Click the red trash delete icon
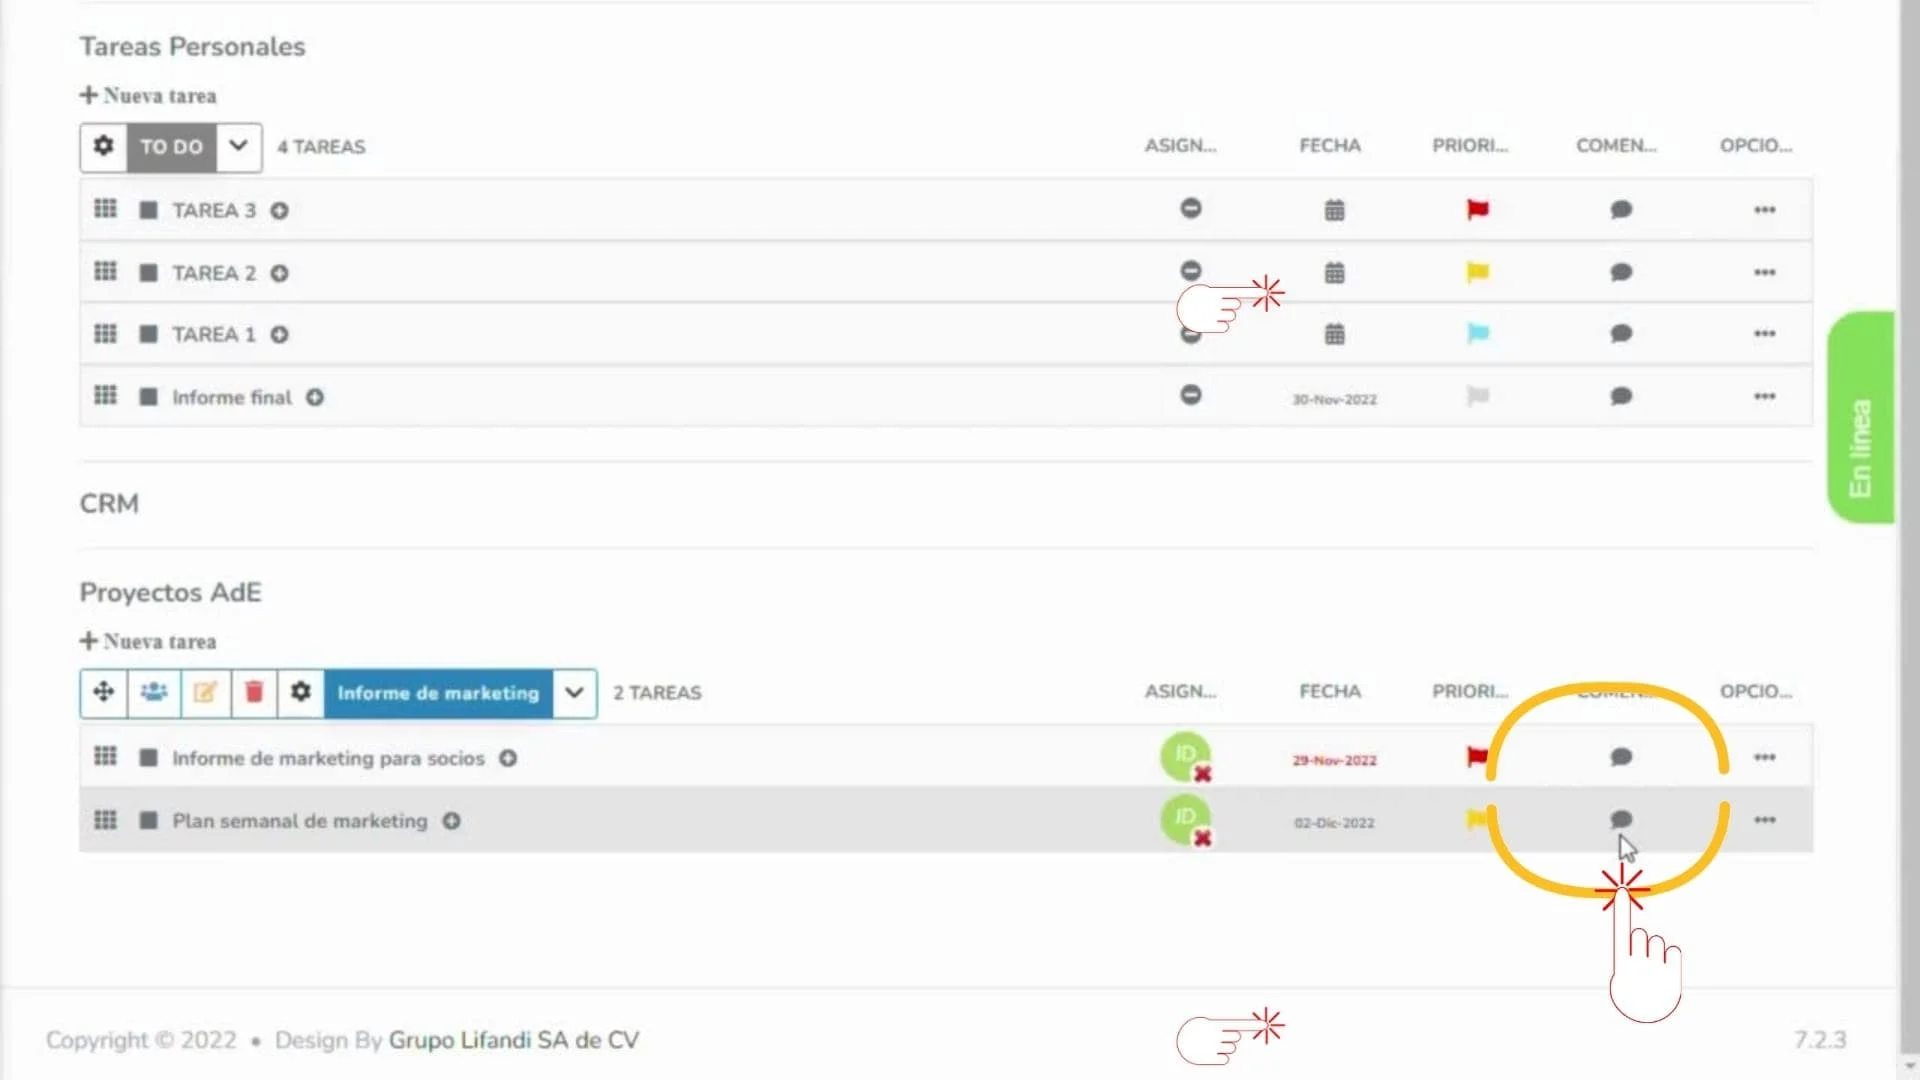This screenshot has height=1080, width=1920. [254, 692]
